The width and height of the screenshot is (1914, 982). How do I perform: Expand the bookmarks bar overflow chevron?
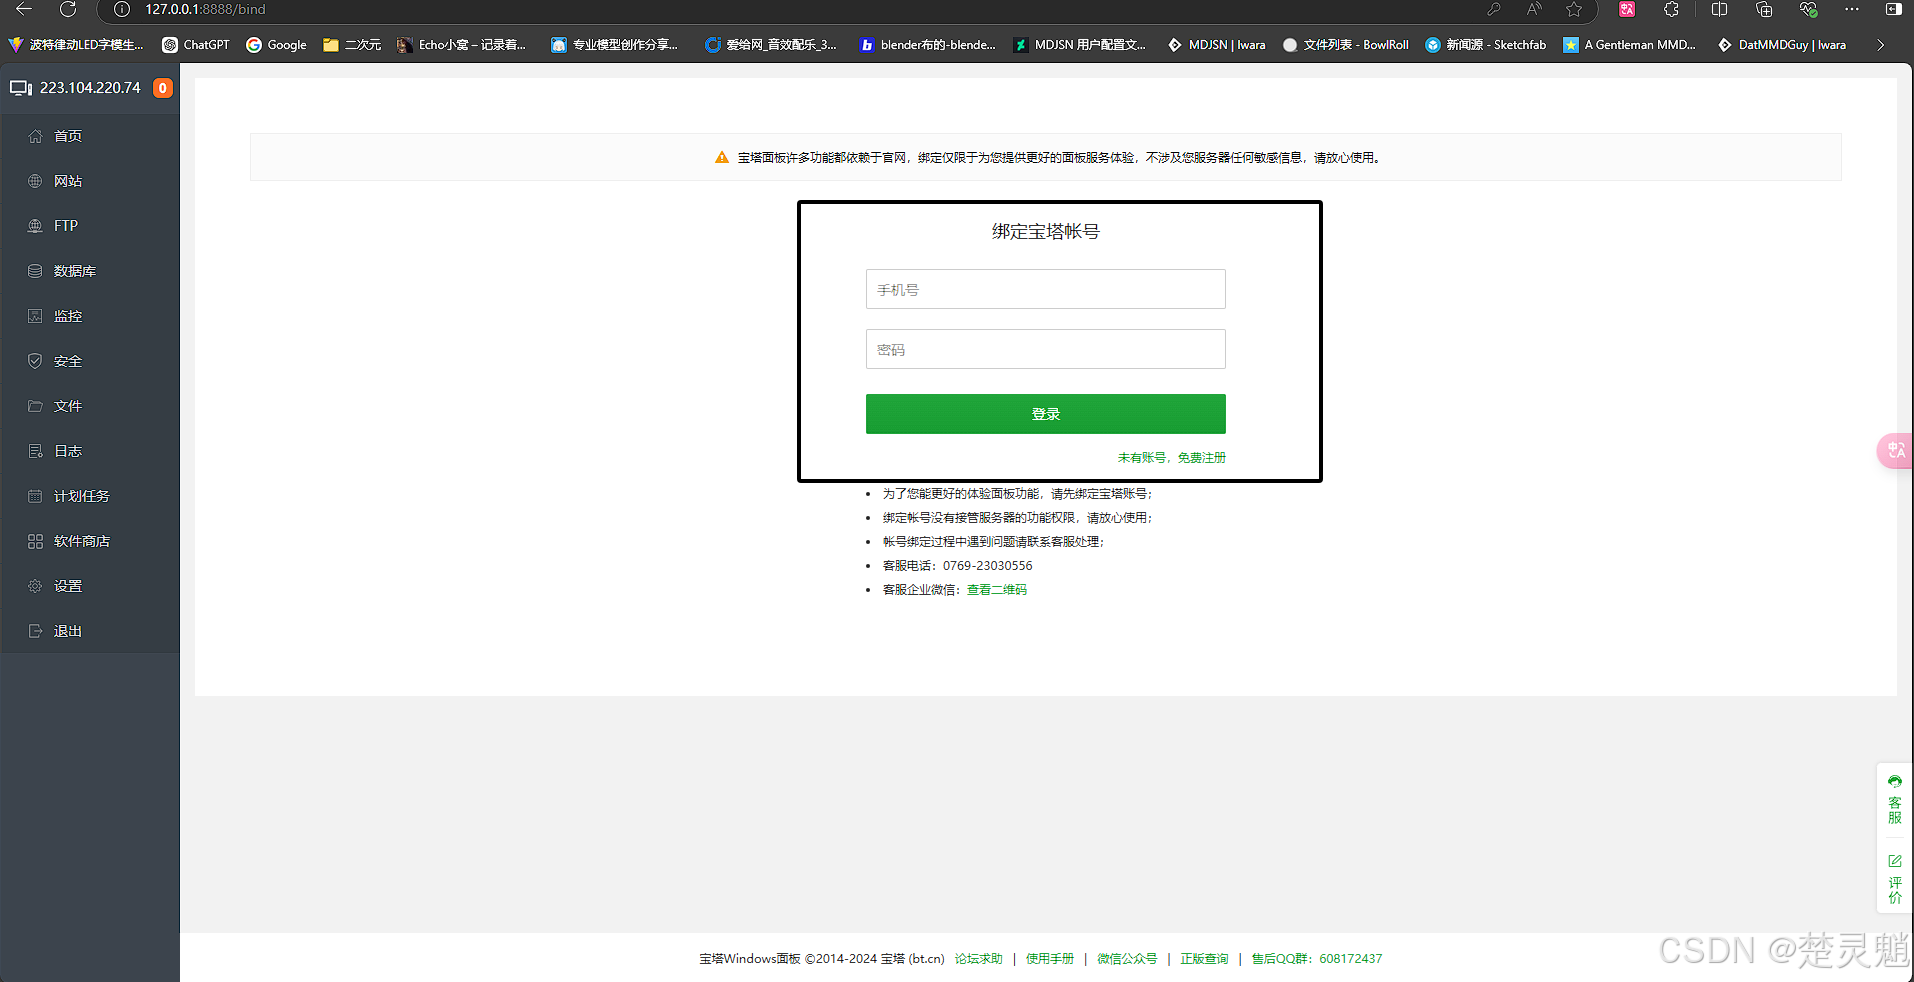[1881, 45]
